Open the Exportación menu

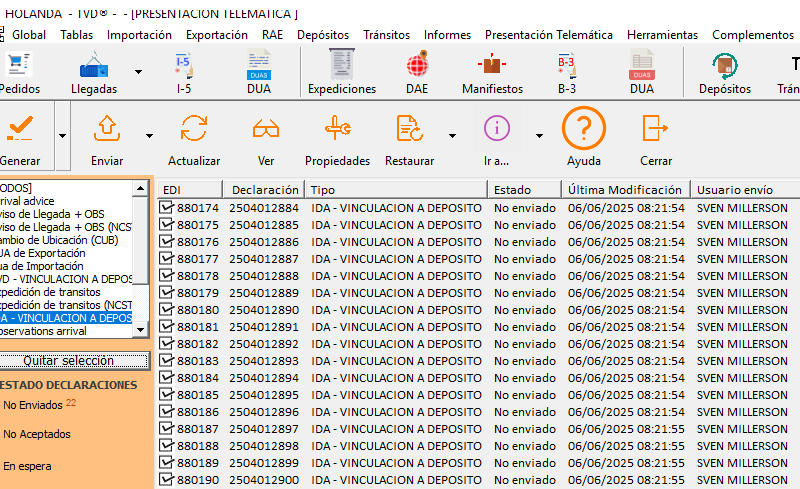click(217, 34)
